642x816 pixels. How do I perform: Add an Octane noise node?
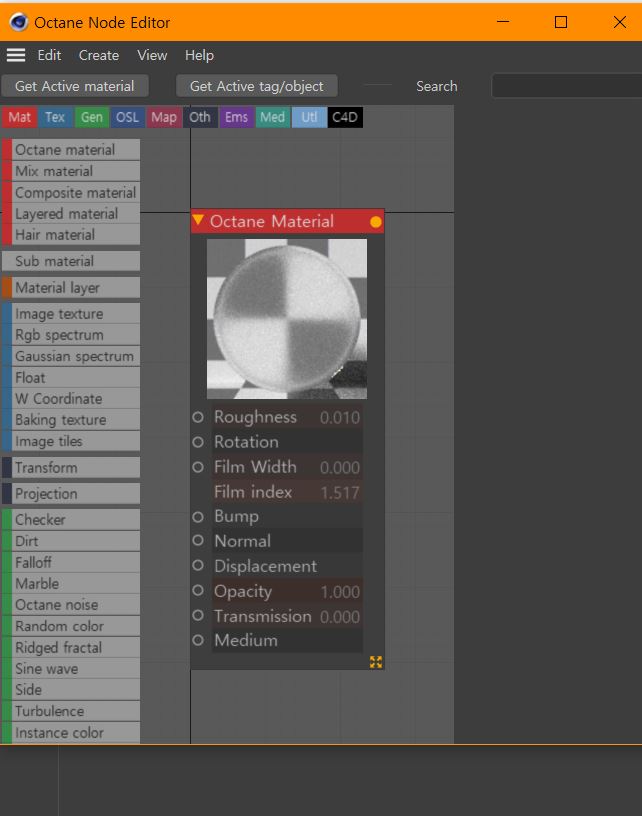(x=71, y=605)
